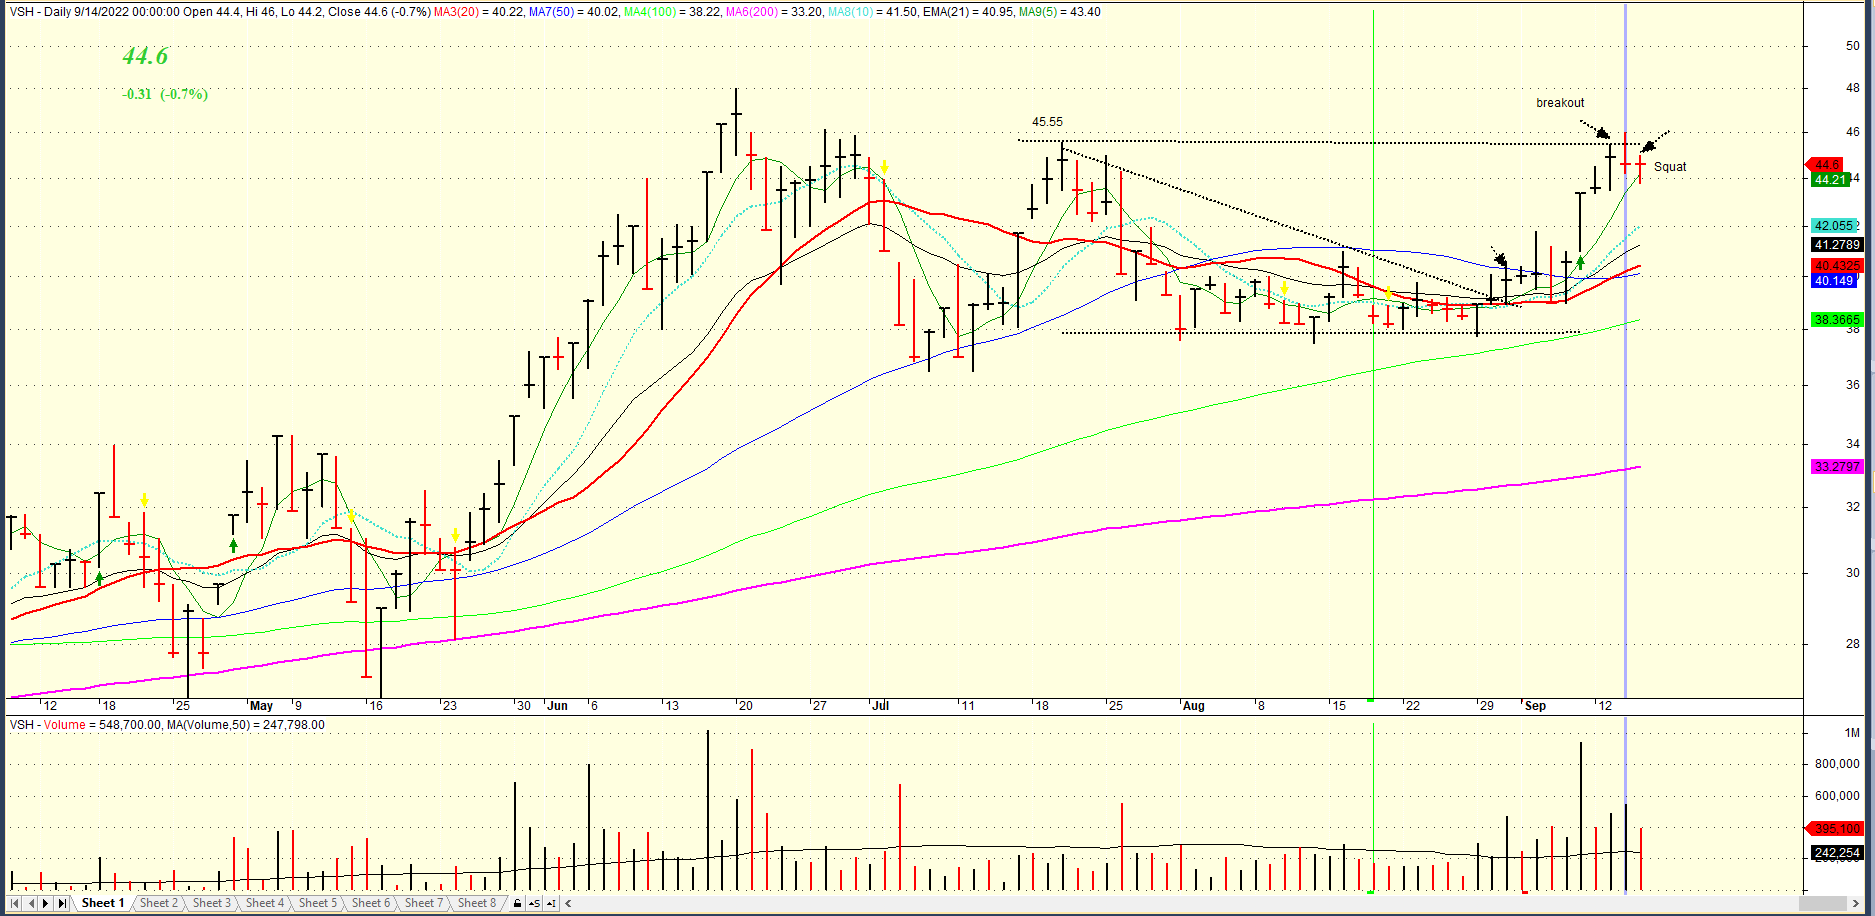This screenshot has height=916, width=1875.
Task: Click the scroll left chevron beside link buttons
Action: [x=568, y=903]
